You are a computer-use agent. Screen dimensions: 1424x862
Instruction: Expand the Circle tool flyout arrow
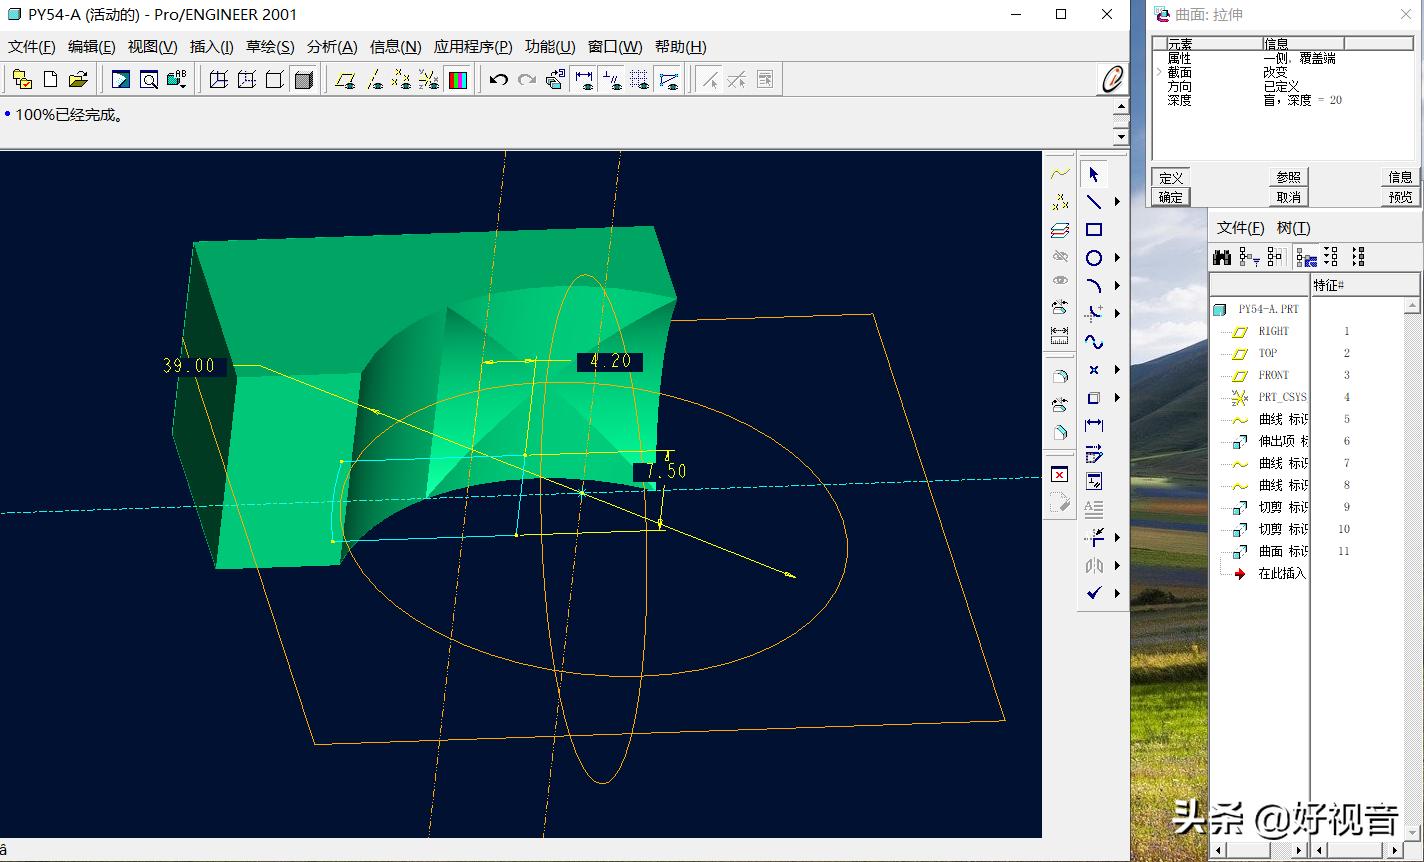1117,258
